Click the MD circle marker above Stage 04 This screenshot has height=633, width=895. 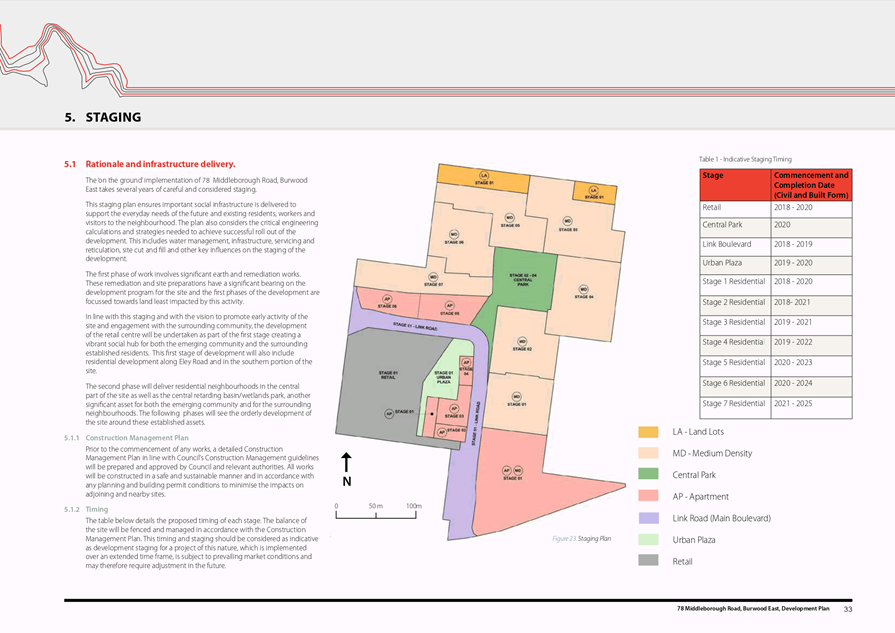tap(583, 289)
